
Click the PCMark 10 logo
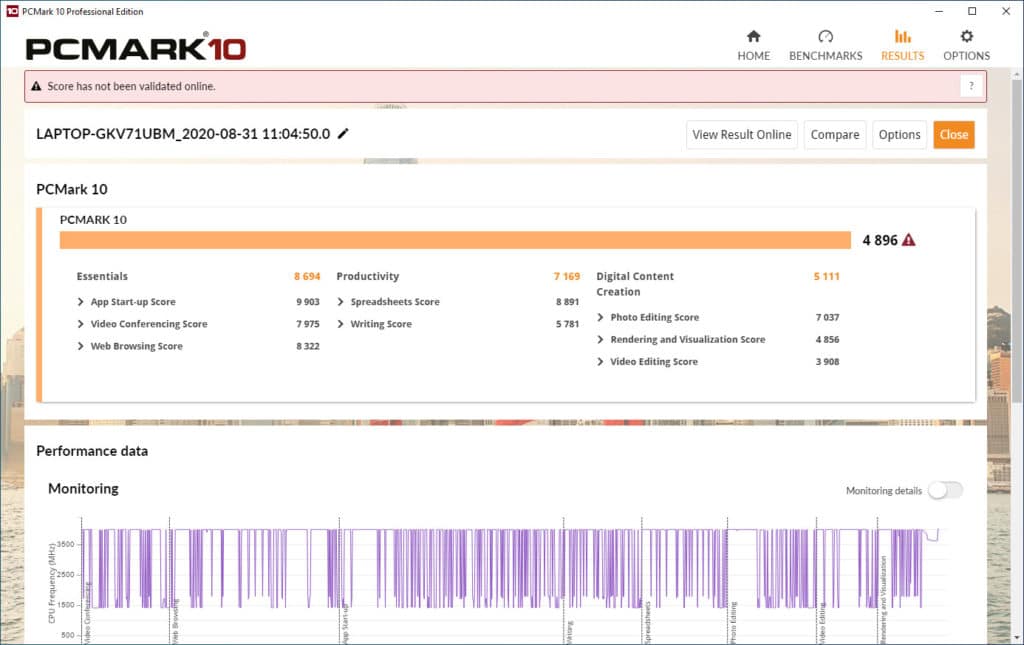(136, 49)
